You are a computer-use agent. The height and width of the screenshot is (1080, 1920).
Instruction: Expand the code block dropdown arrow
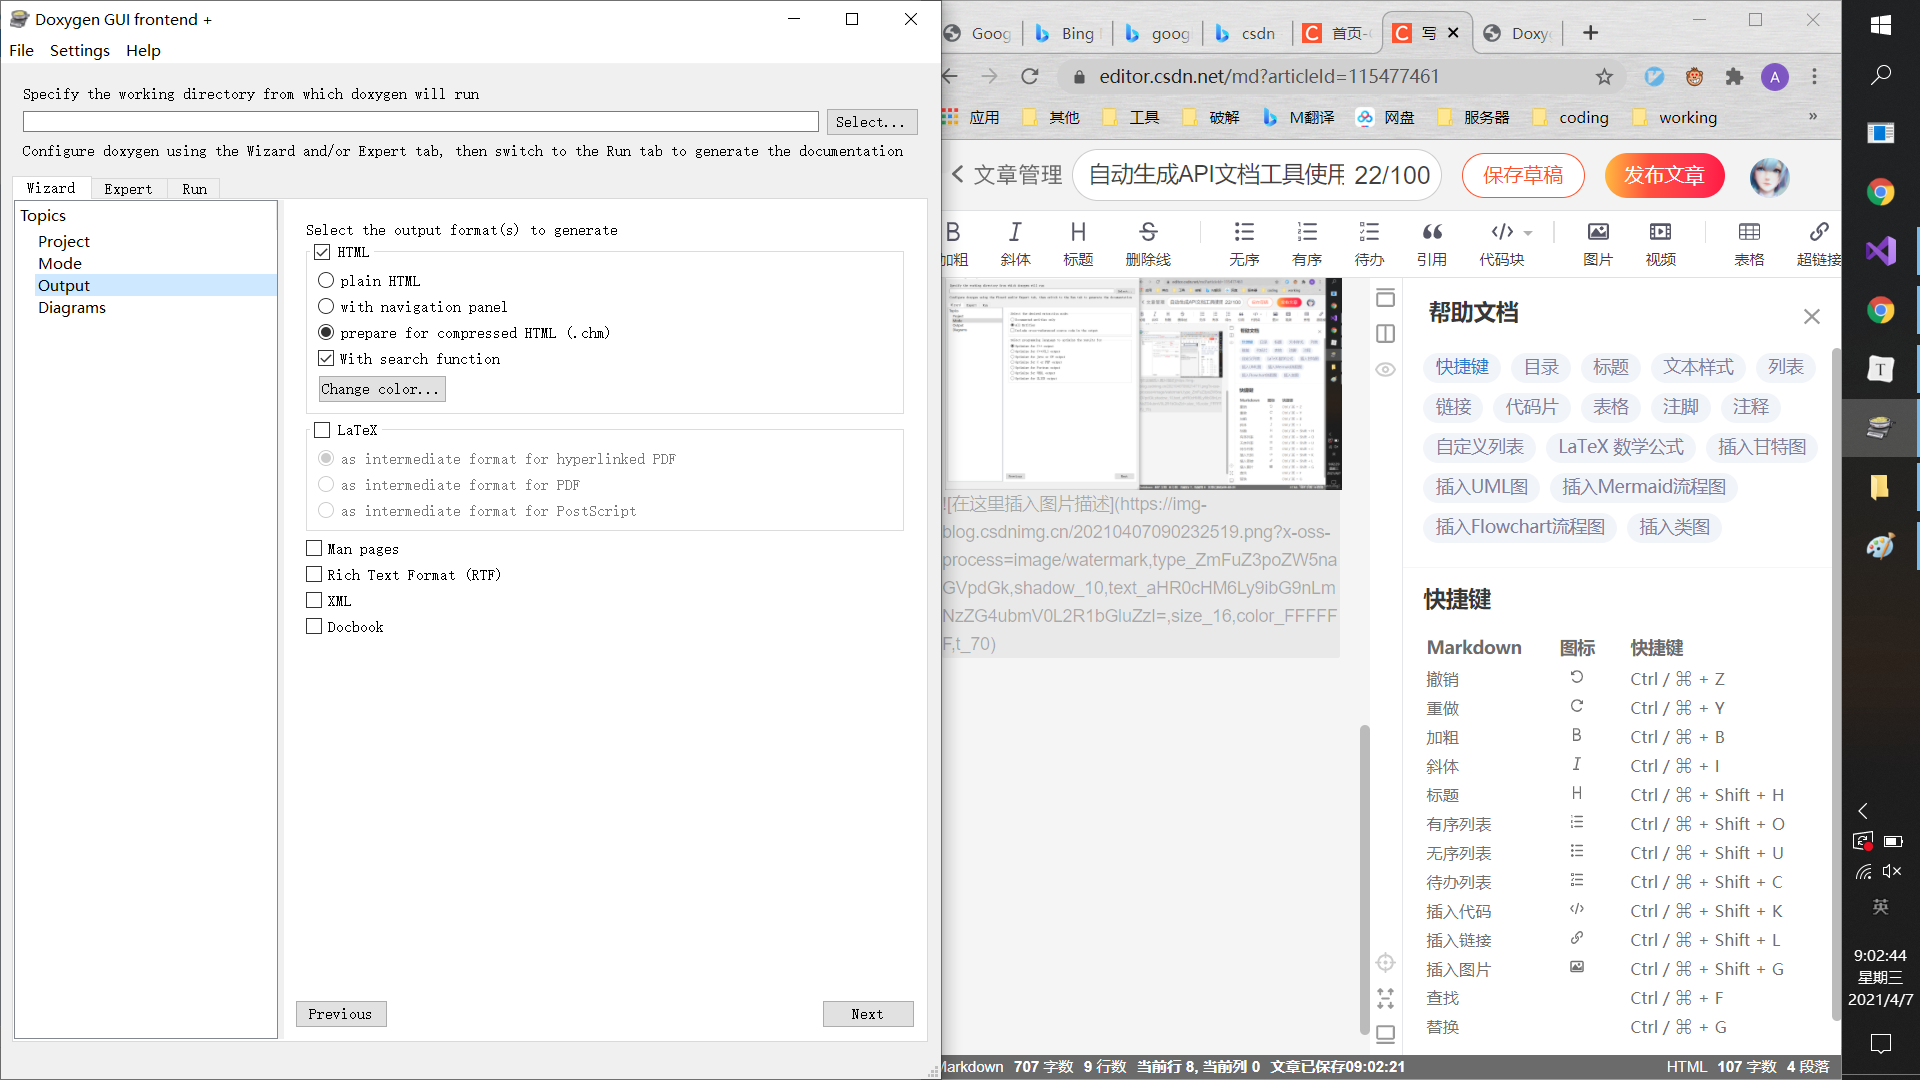click(1528, 233)
